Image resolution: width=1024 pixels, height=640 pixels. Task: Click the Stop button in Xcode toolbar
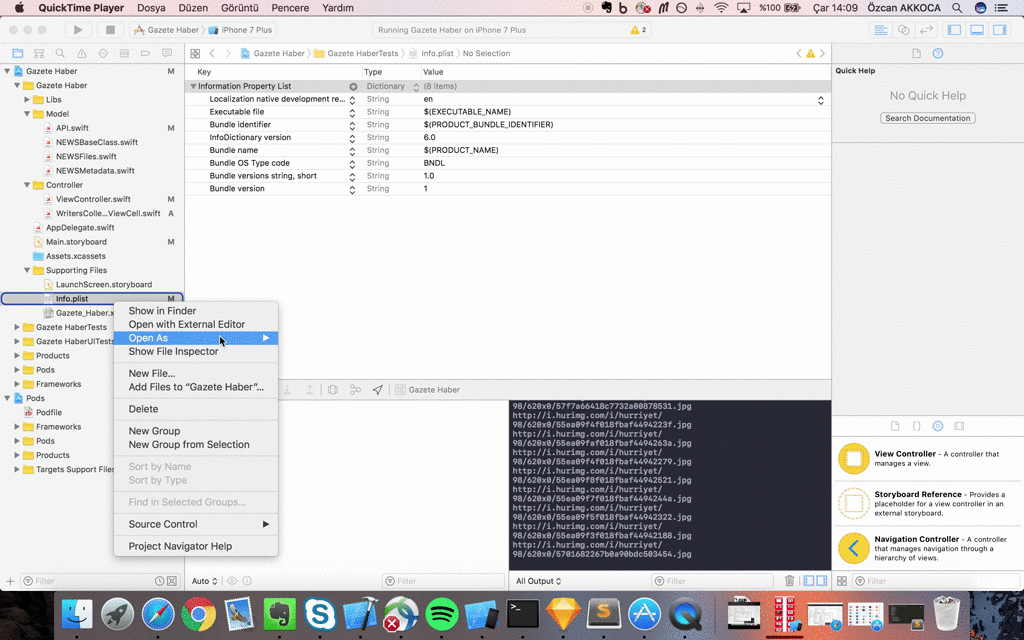110,30
